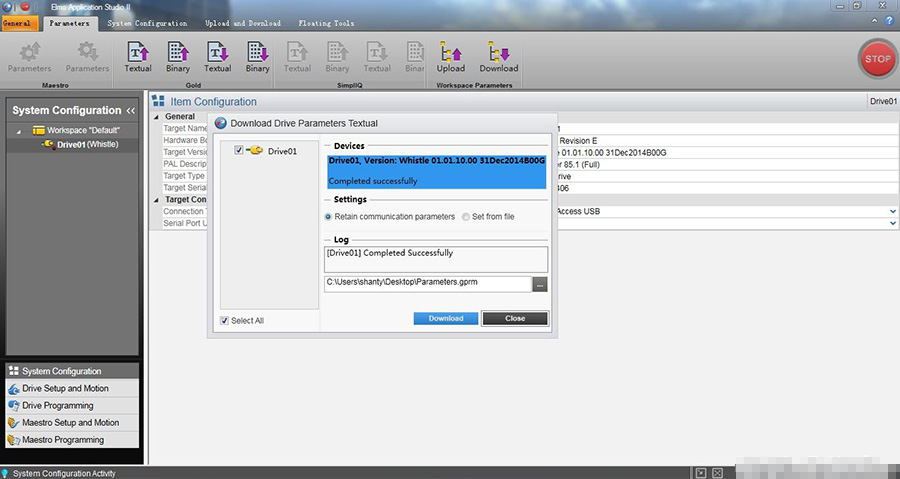Collapse the Workspace "Default" tree node

19,131
